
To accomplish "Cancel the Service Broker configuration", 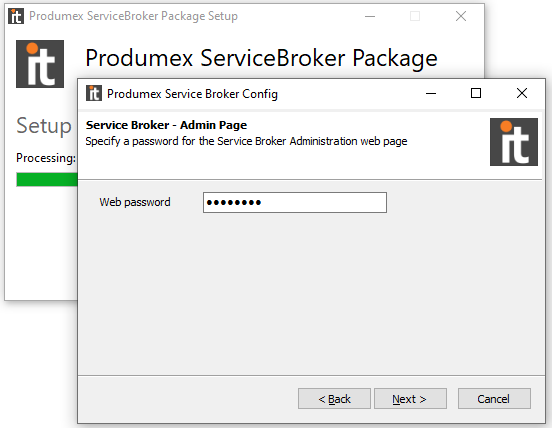I will coord(494,399).
